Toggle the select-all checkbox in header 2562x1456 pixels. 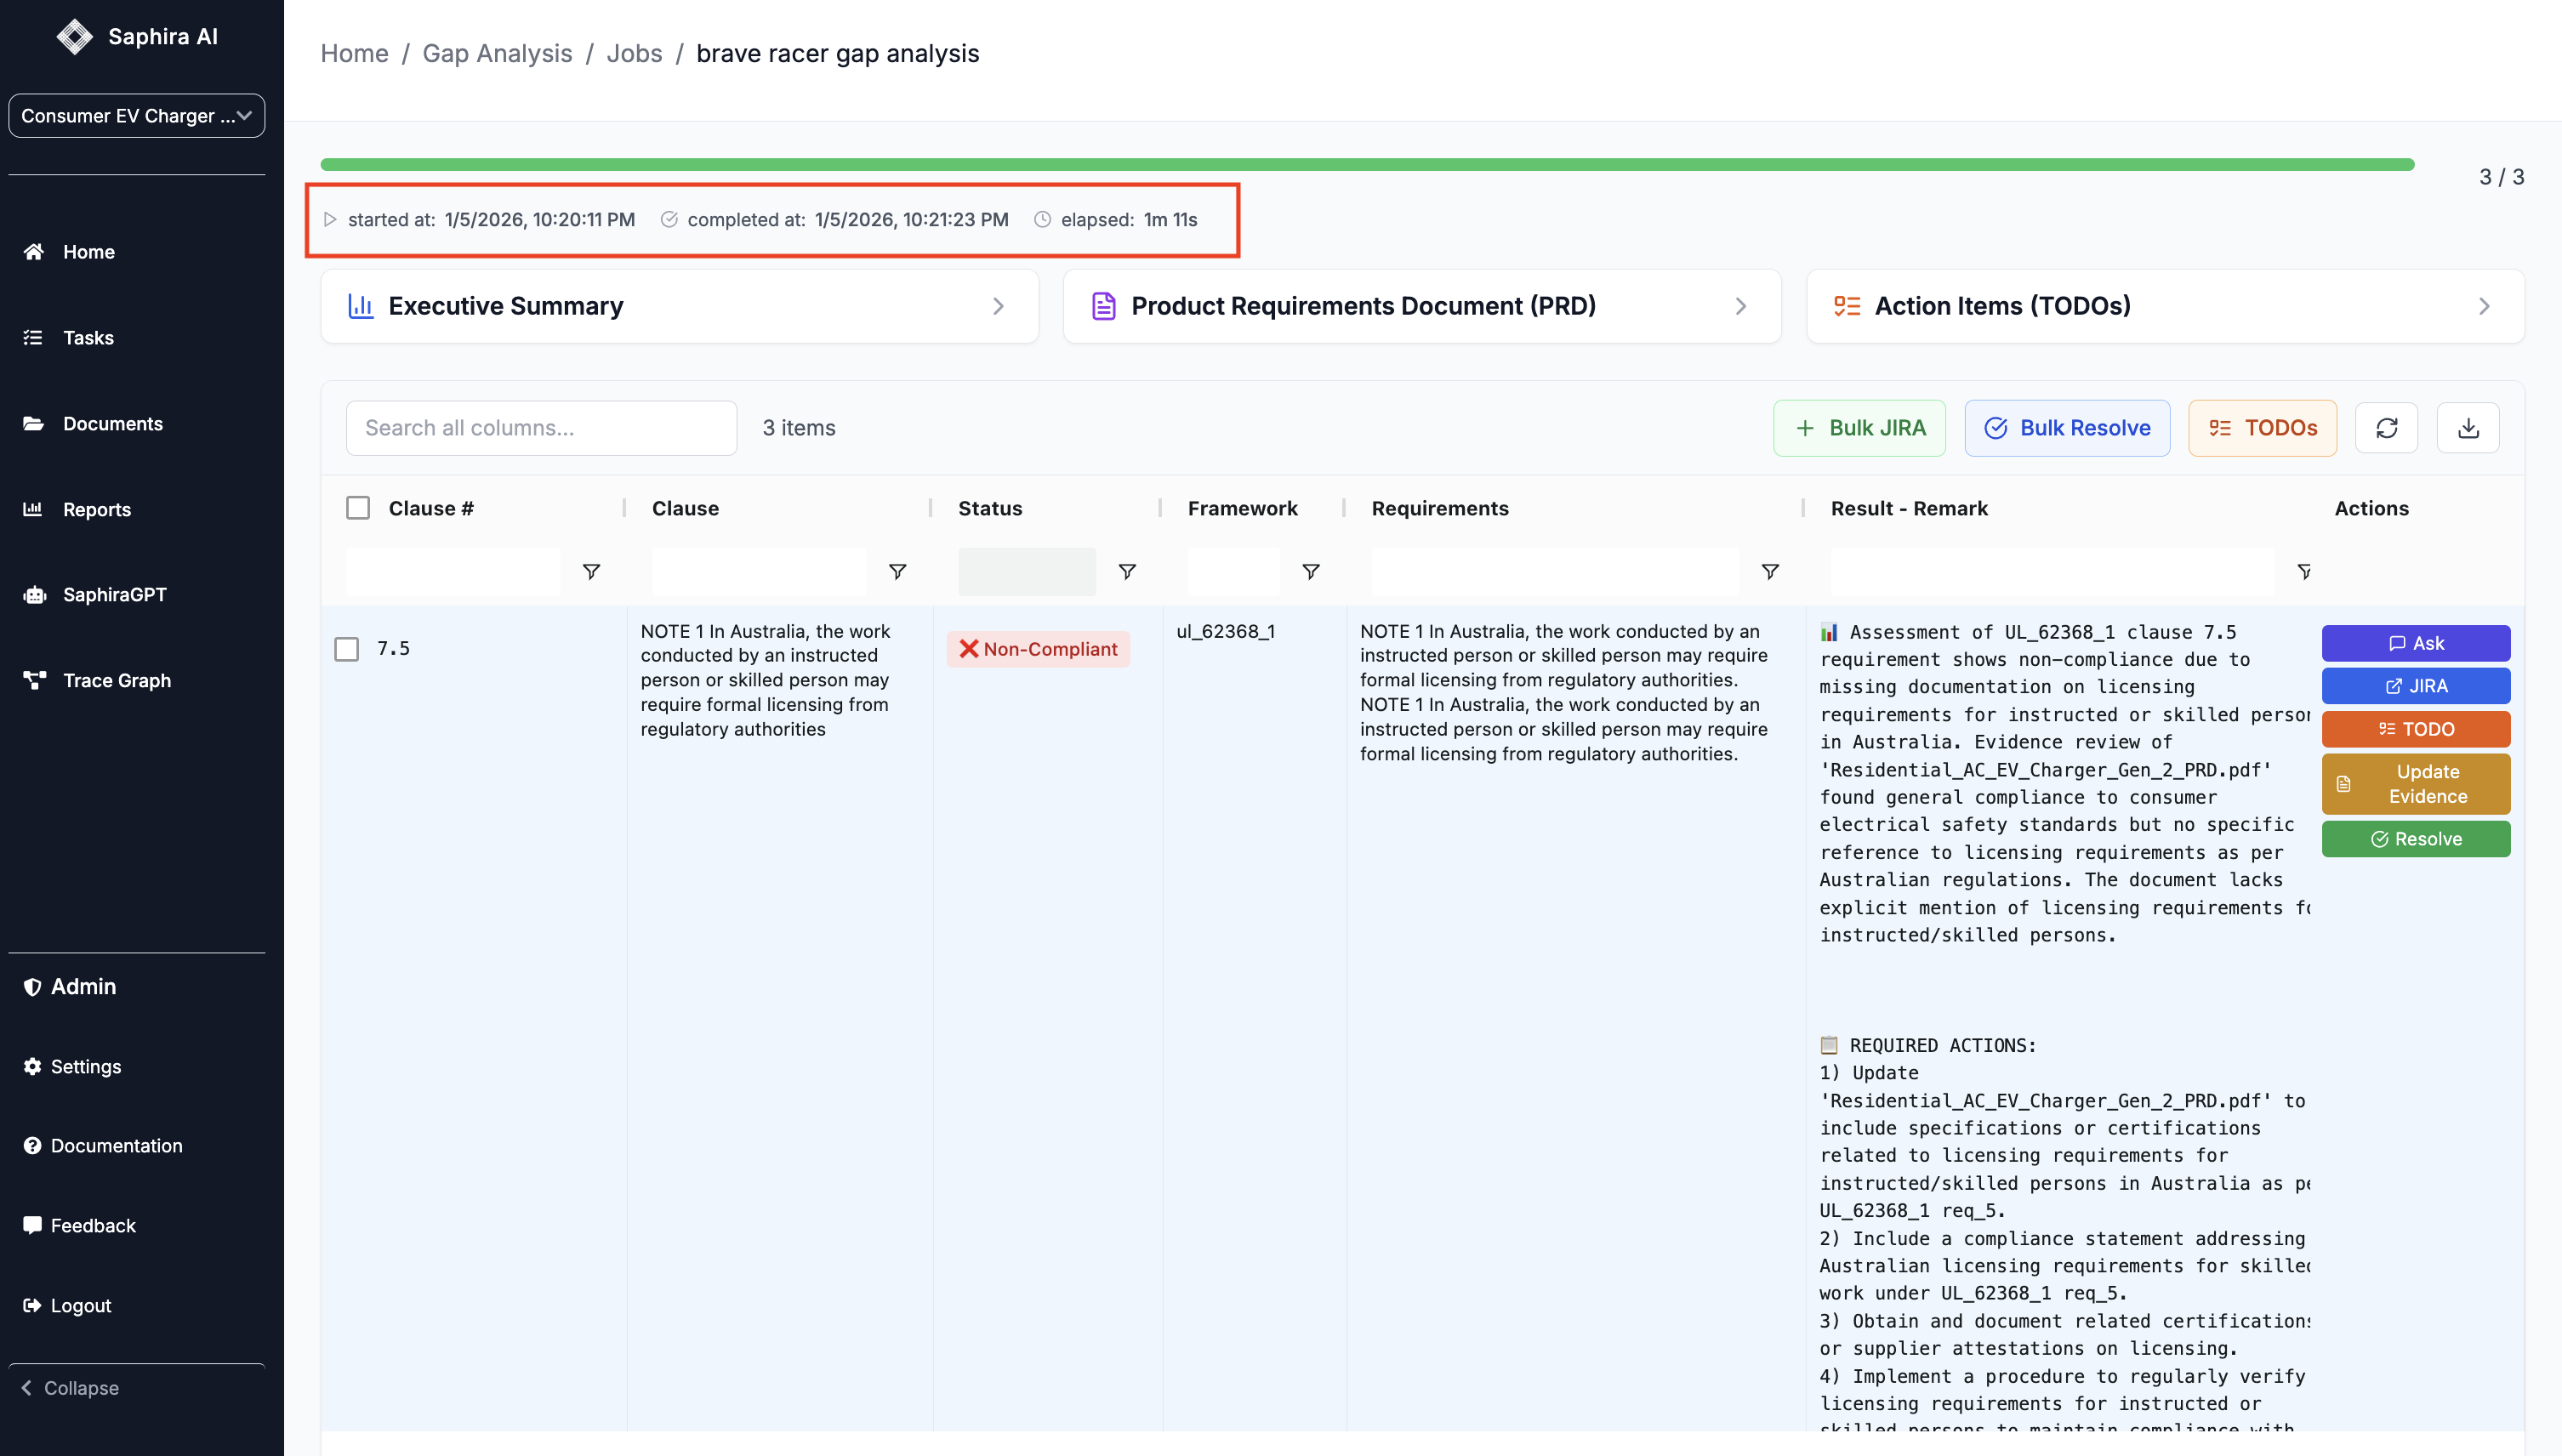point(358,508)
